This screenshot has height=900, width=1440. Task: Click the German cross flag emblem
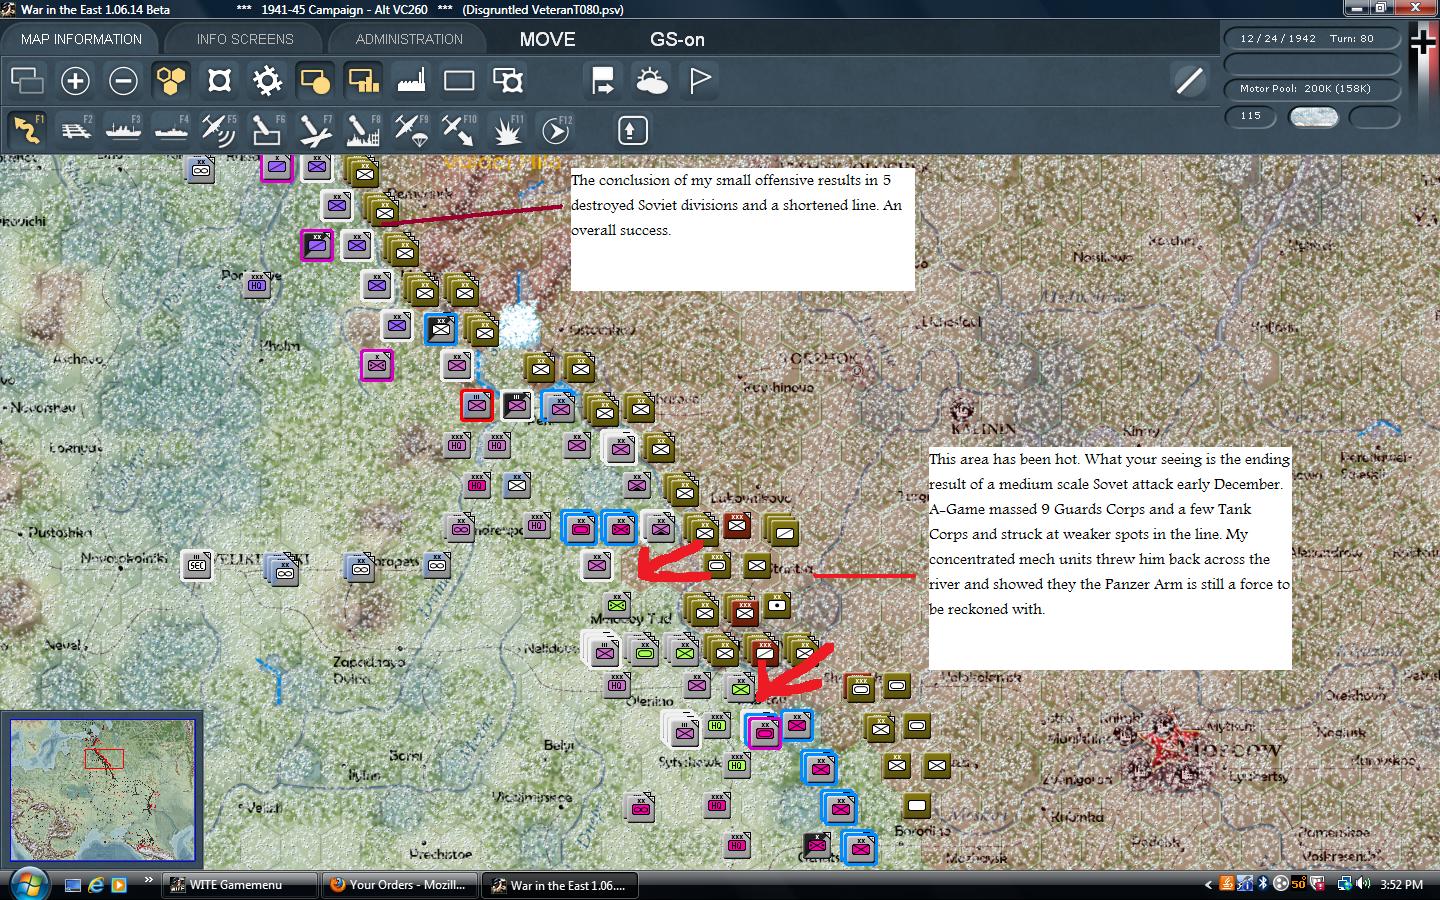(x=1423, y=43)
